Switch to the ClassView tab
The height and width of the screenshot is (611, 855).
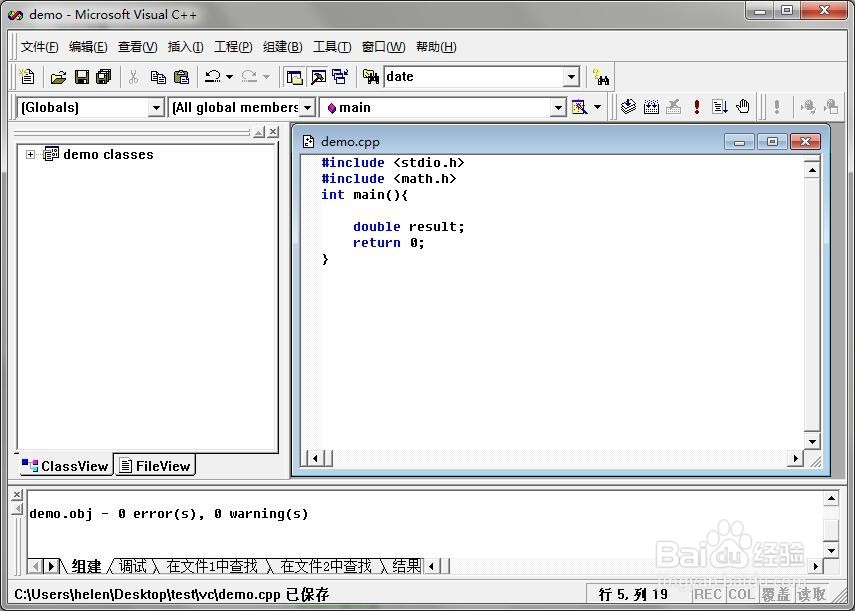pyautogui.click(x=65, y=466)
